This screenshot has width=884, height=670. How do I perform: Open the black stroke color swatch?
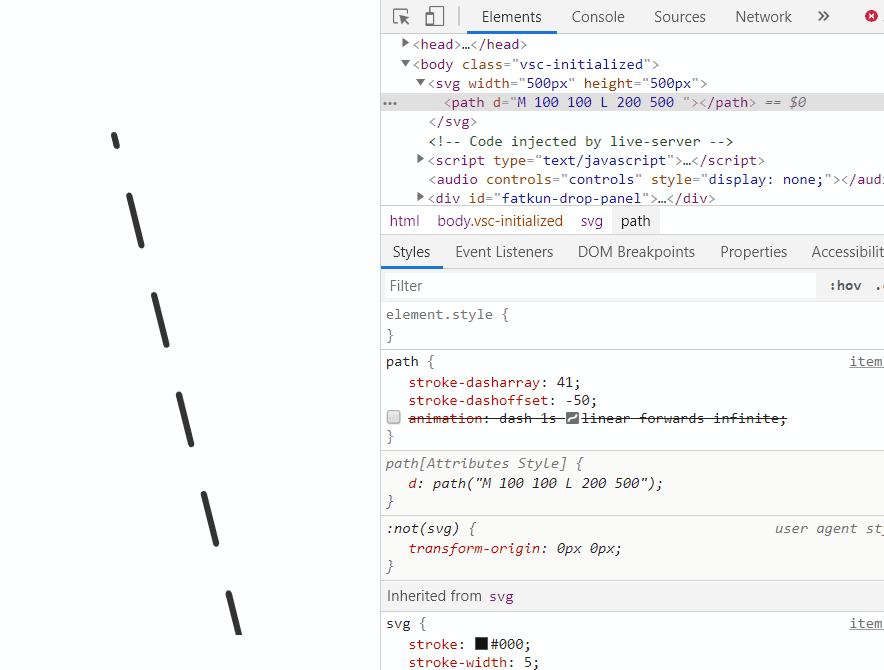click(482, 644)
